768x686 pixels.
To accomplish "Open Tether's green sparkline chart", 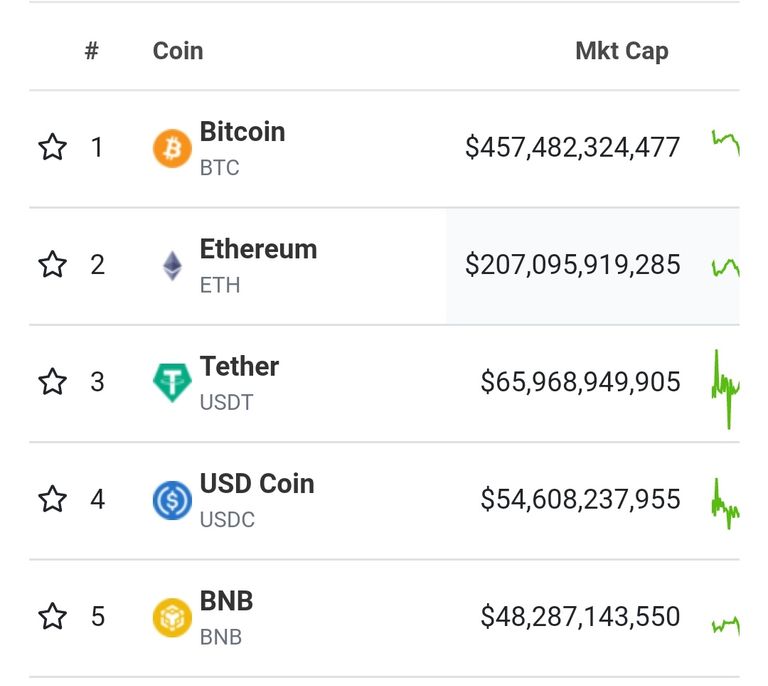I will click(725, 389).
